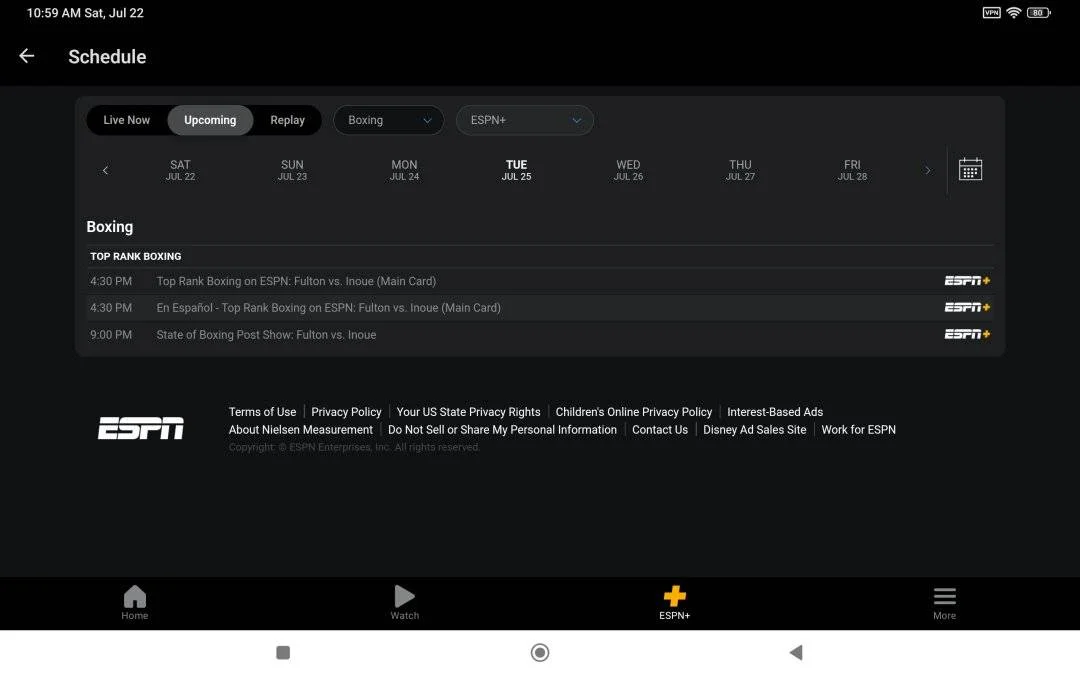Open the Watch play icon
This screenshot has height=675, width=1080.
(404, 596)
